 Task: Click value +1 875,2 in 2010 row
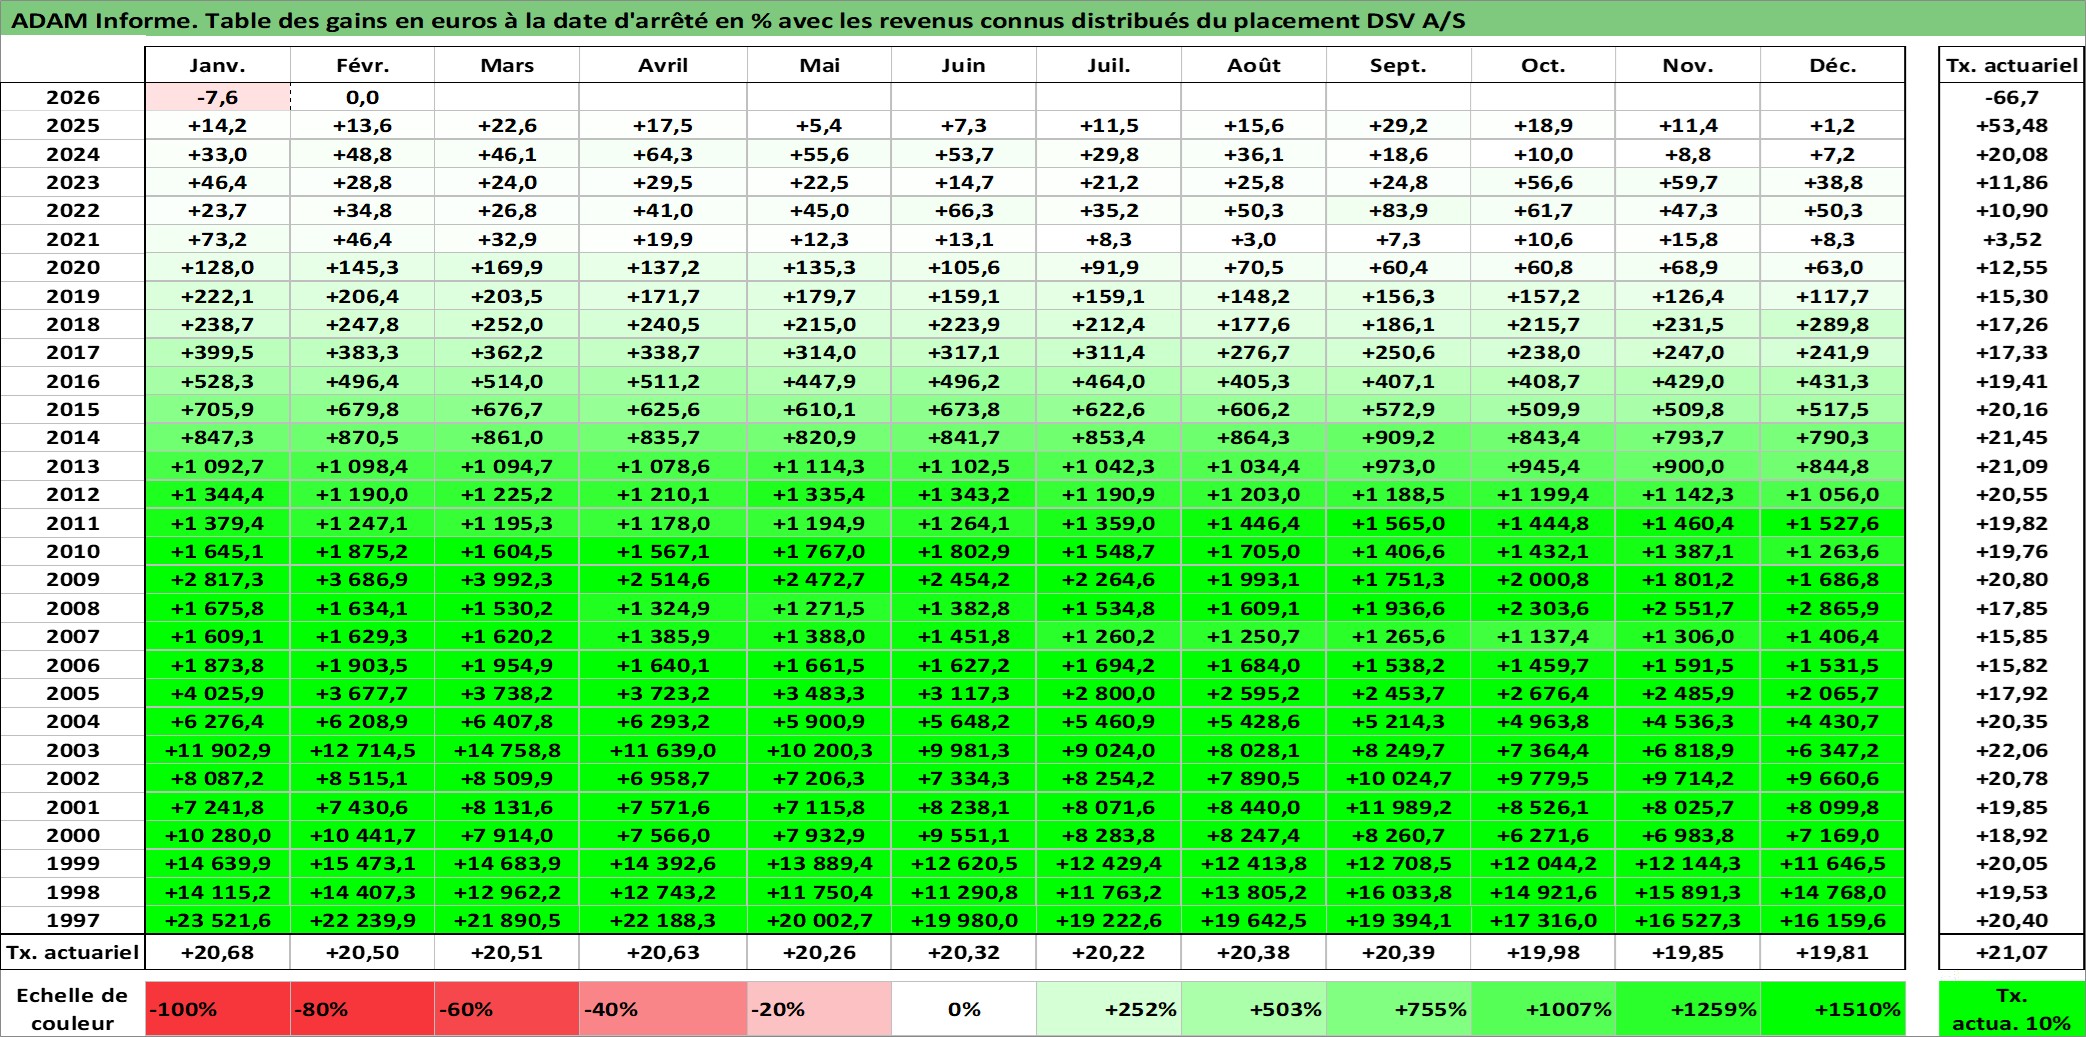362,551
